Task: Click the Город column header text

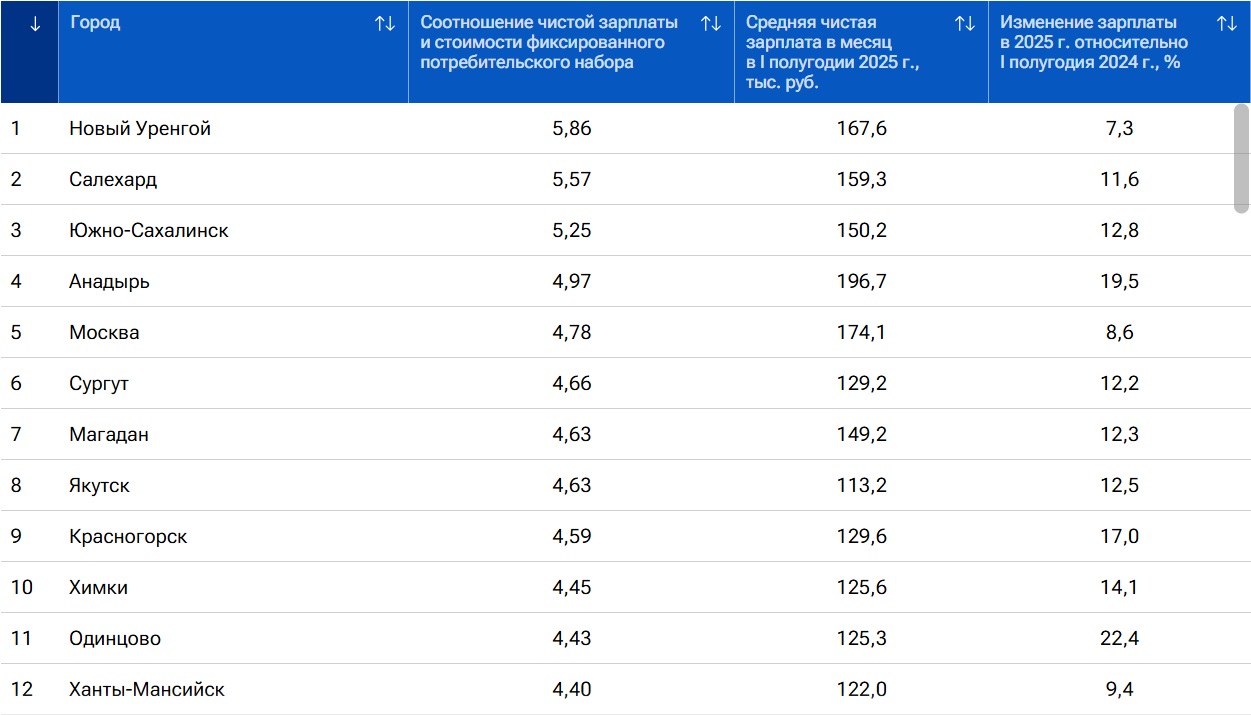Action: click(x=95, y=23)
